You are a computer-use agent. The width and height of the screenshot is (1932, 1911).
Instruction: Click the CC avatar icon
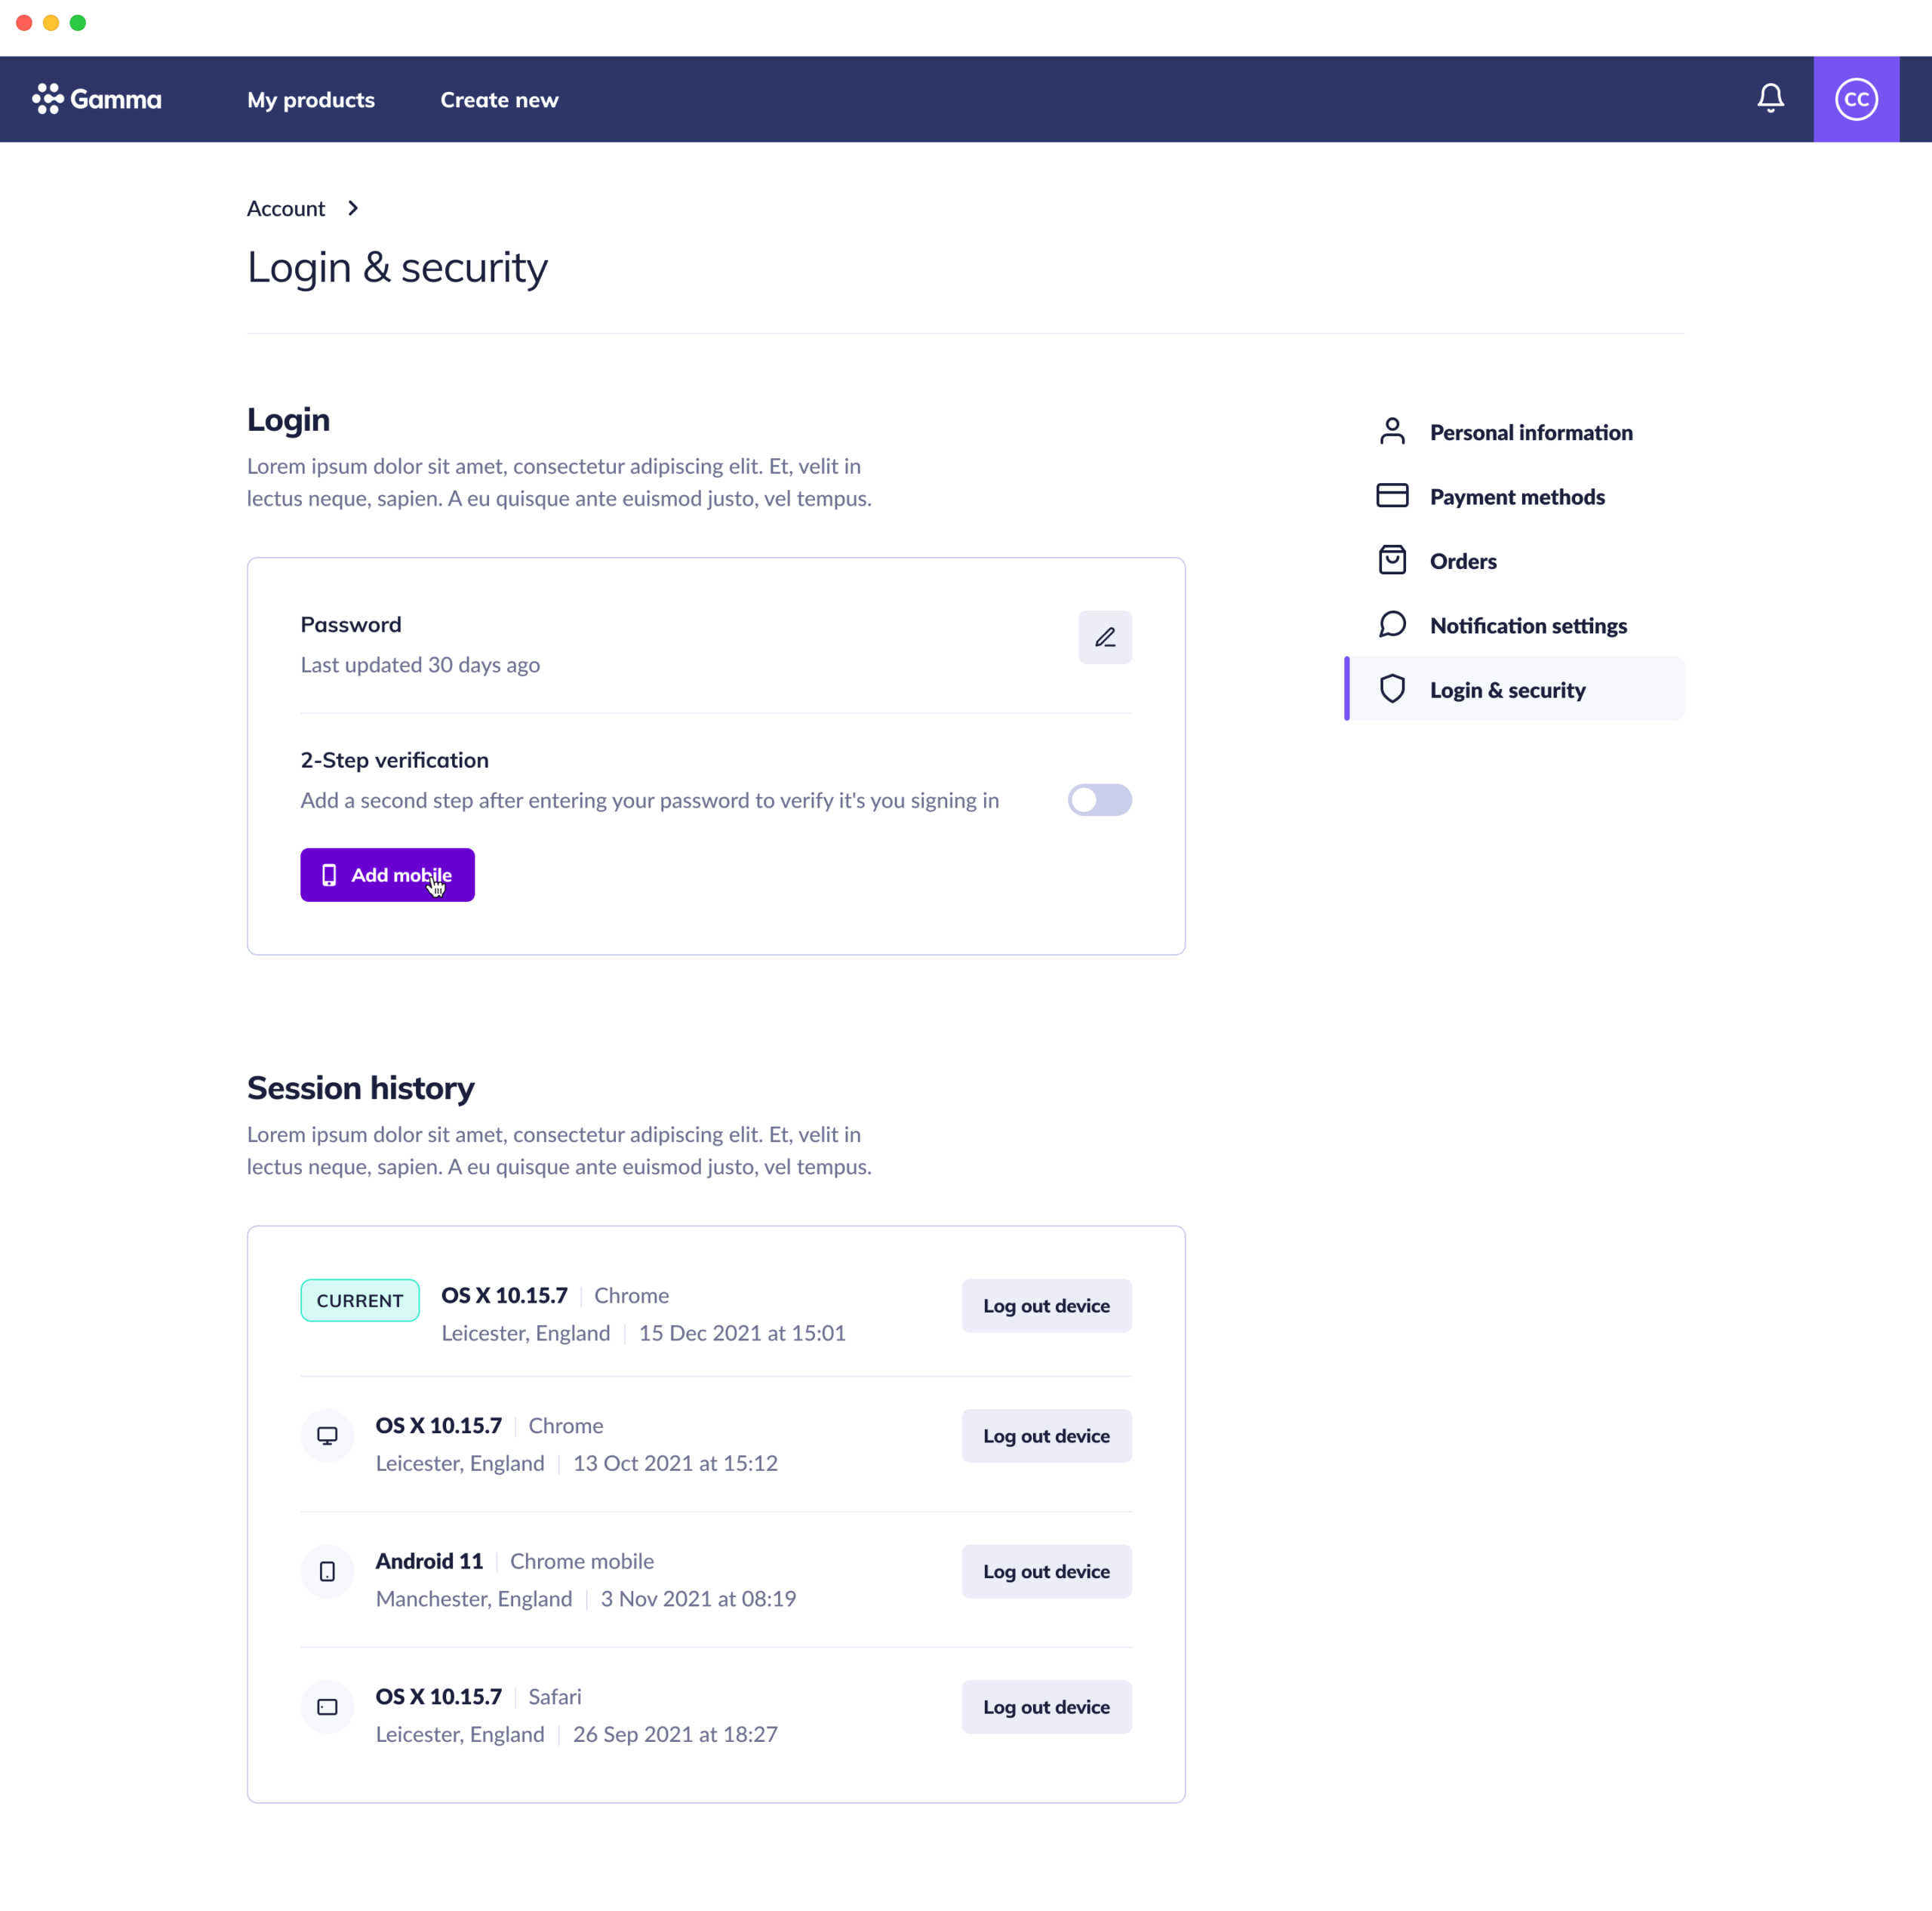coord(1857,98)
